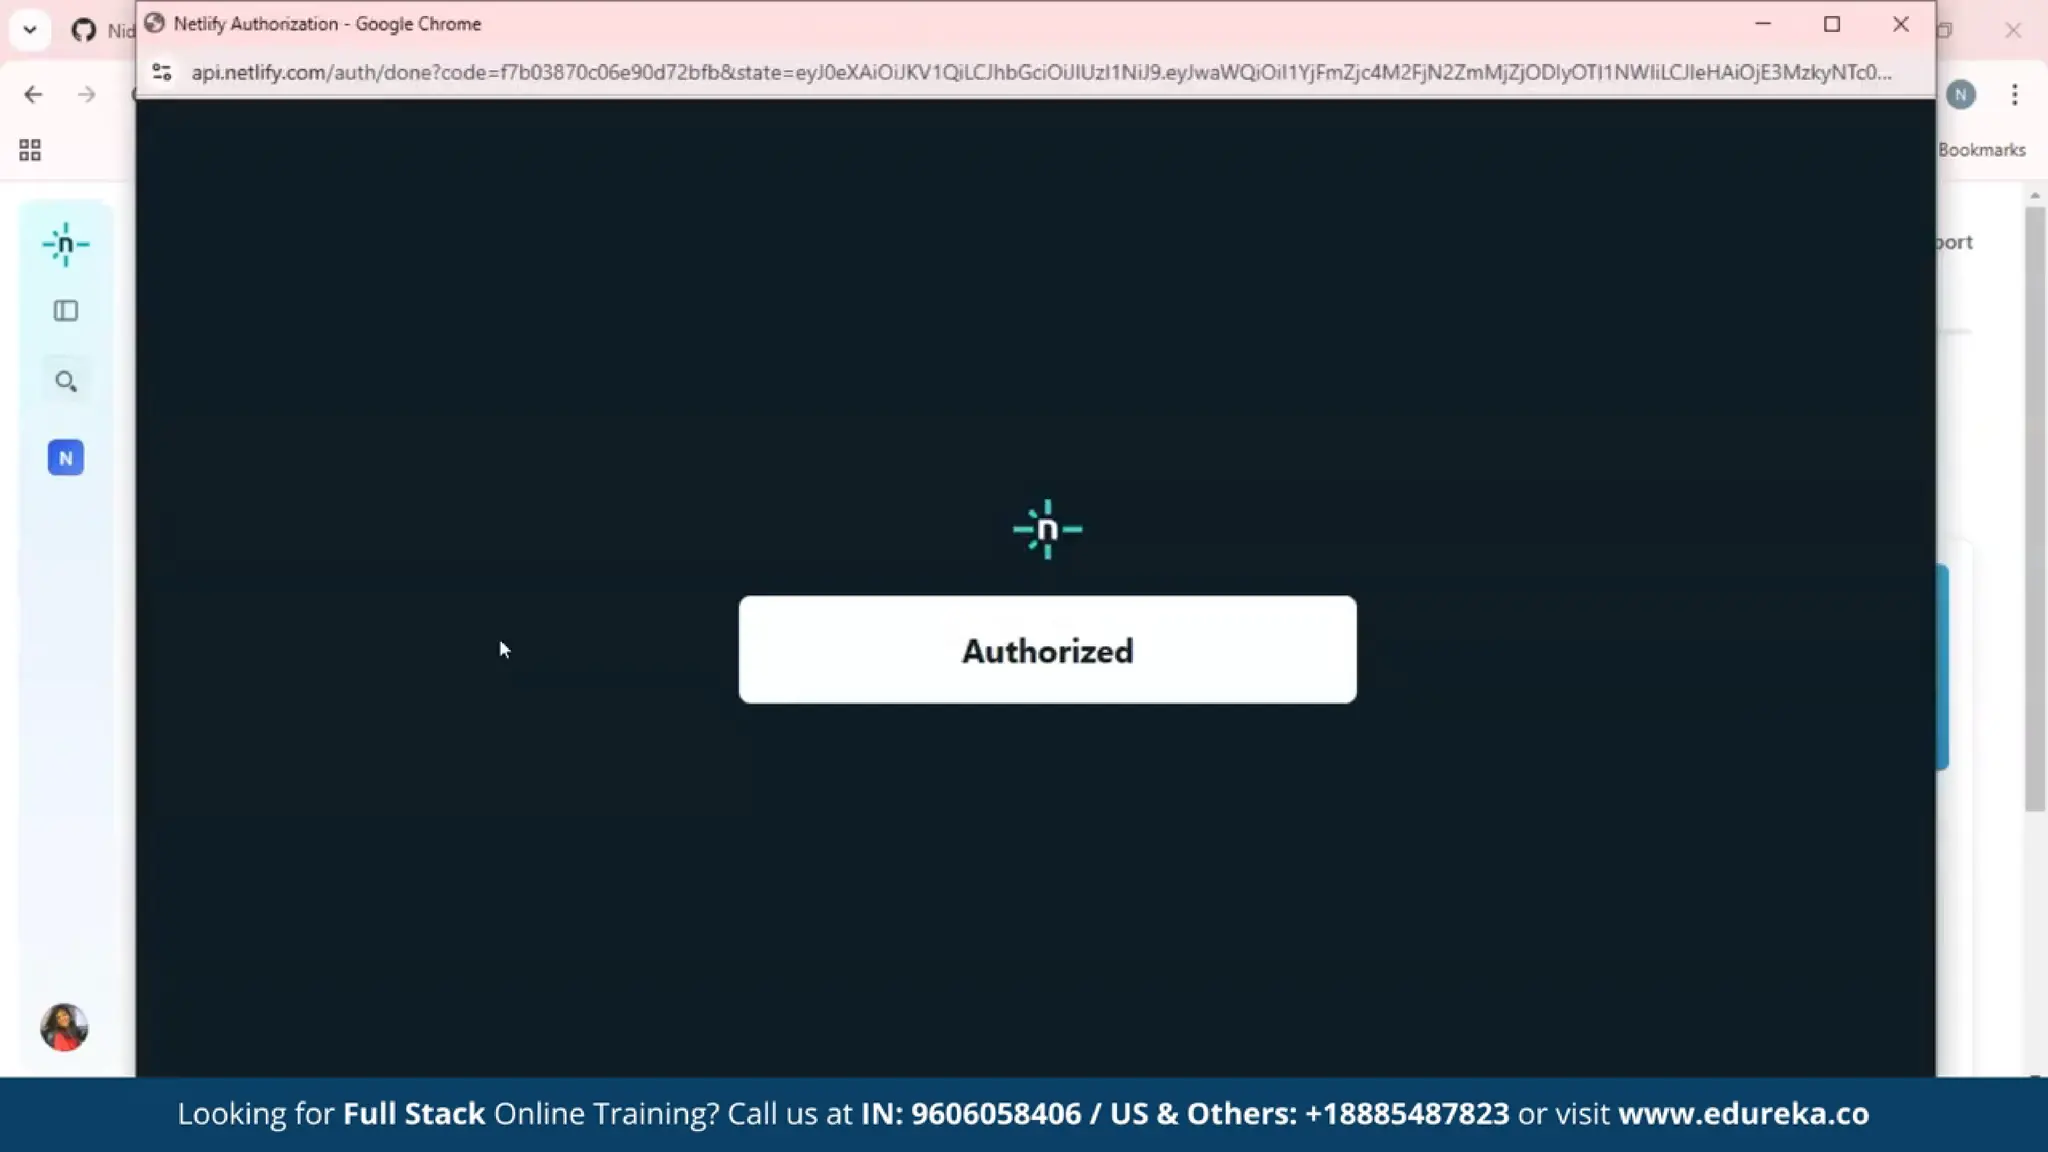The height and width of the screenshot is (1152, 2048).
Task: Open search from the Netlify sidebar
Action: 66,381
